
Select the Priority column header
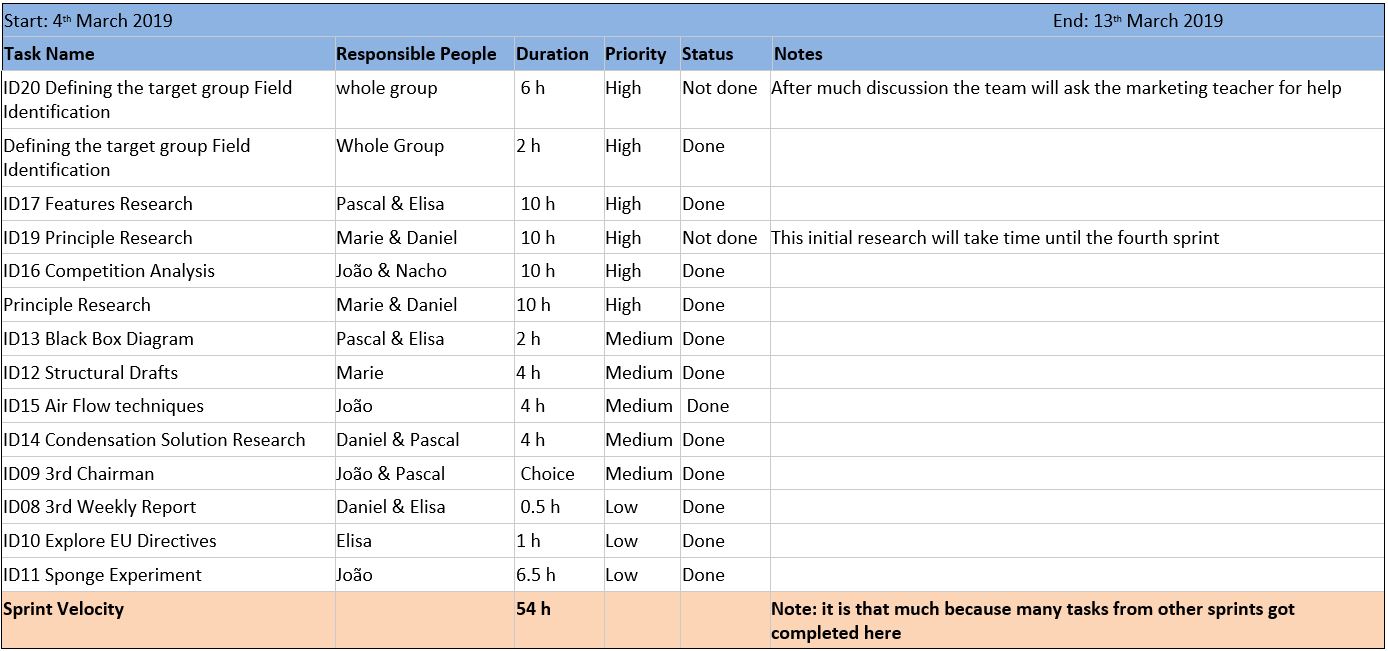tap(635, 54)
